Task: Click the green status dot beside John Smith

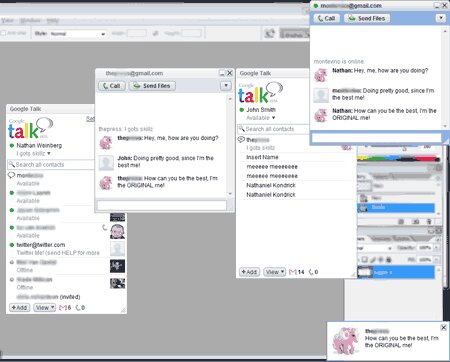Action: (x=242, y=110)
